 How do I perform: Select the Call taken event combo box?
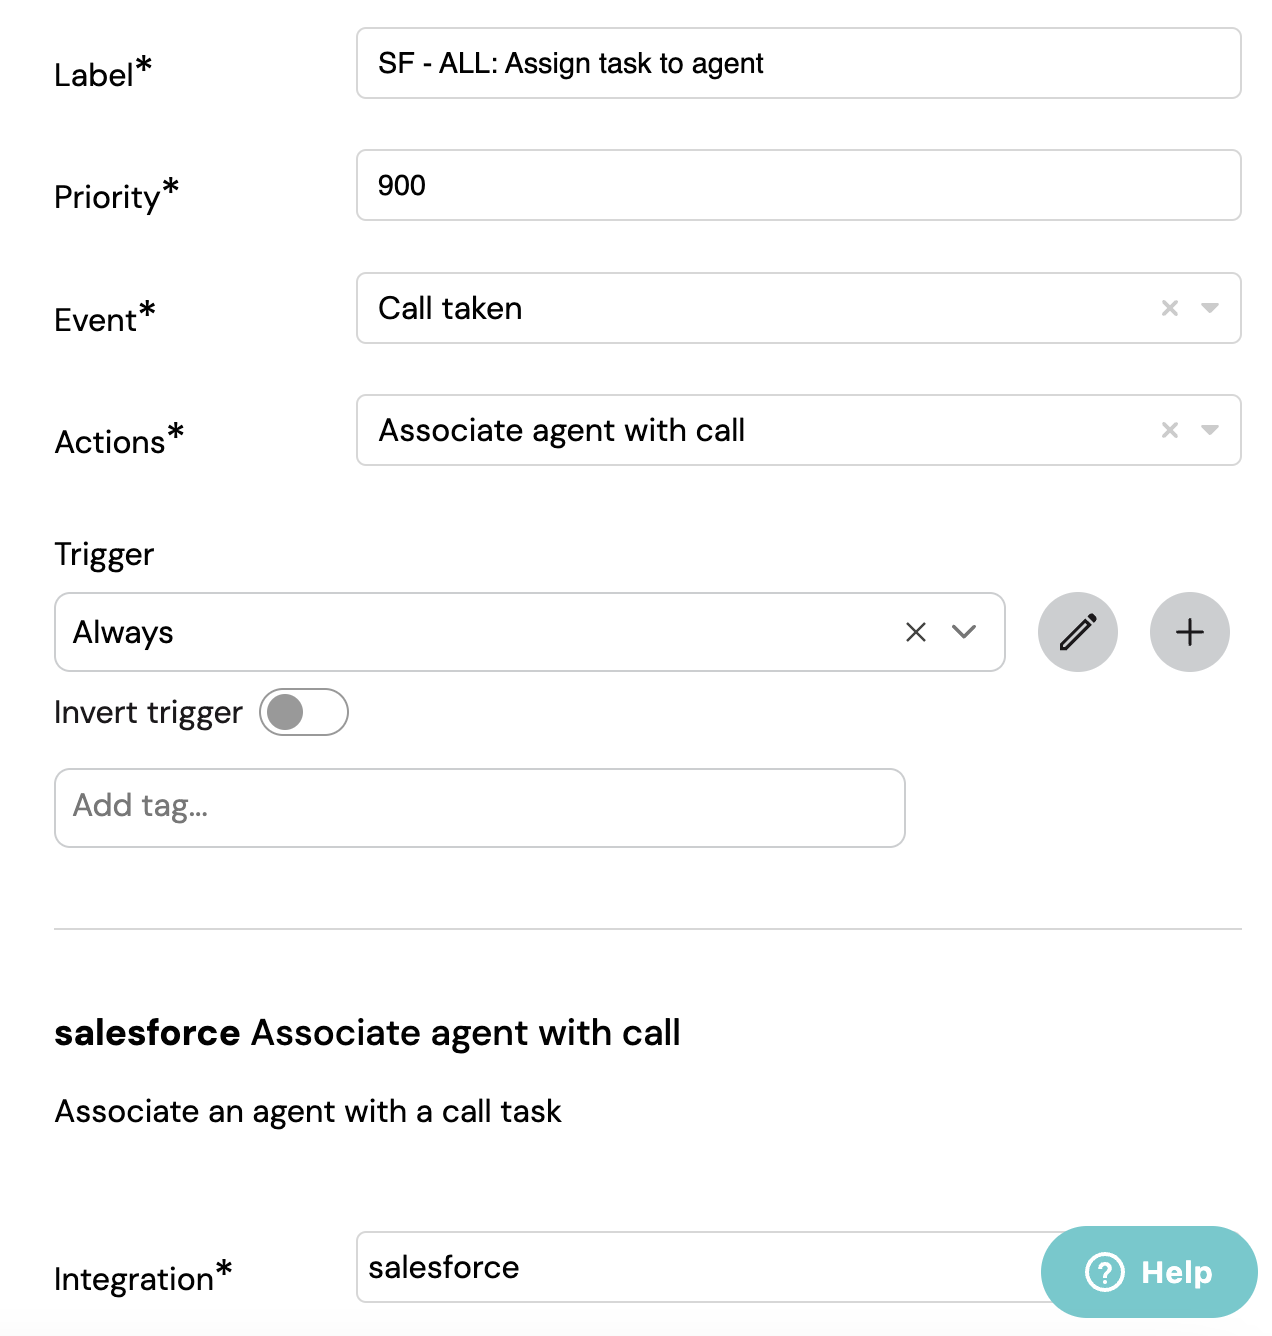(x=799, y=308)
